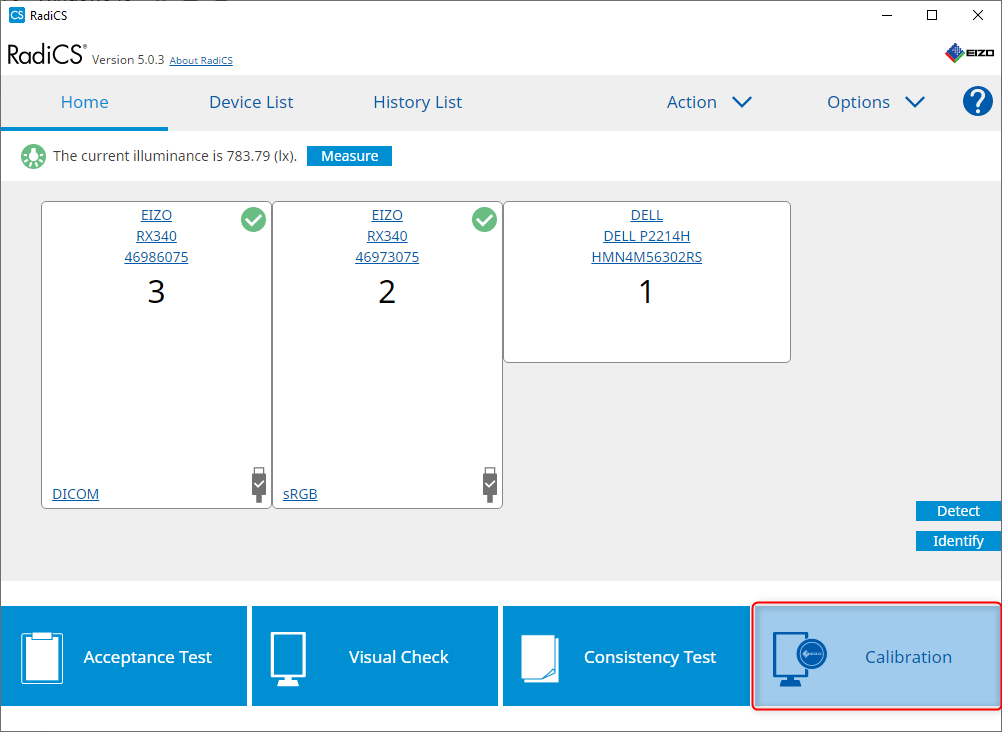
Task: Expand the Action dropdown menu
Action: (709, 102)
